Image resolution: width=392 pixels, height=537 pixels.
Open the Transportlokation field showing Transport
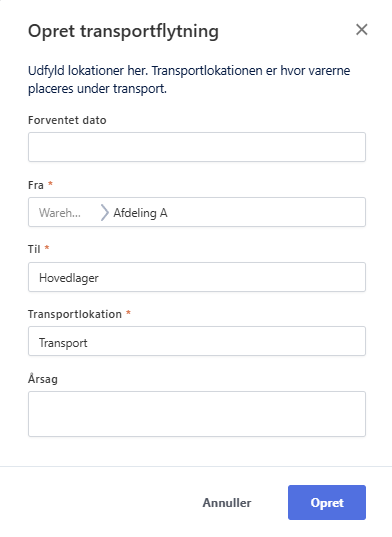tap(197, 341)
